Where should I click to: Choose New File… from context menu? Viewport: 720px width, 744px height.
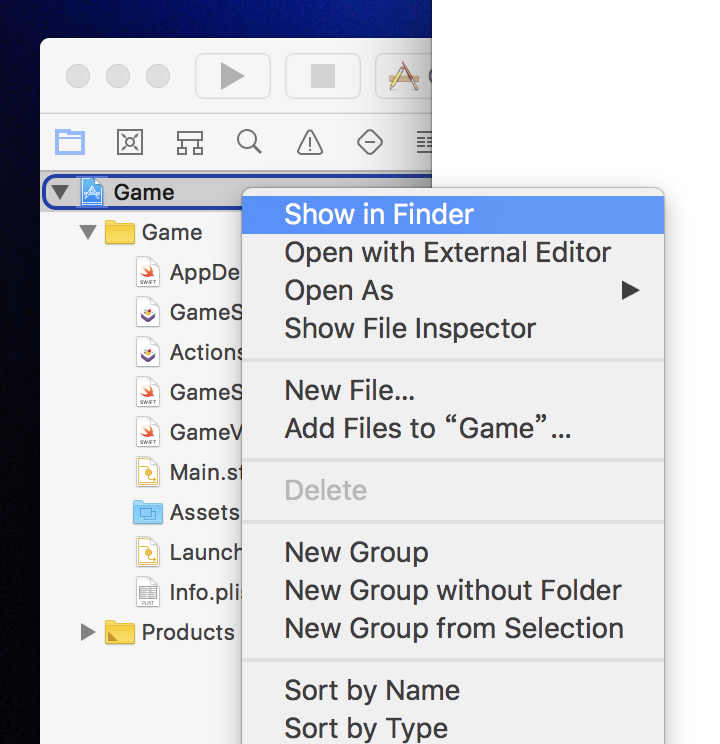click(x=453, y=391)
